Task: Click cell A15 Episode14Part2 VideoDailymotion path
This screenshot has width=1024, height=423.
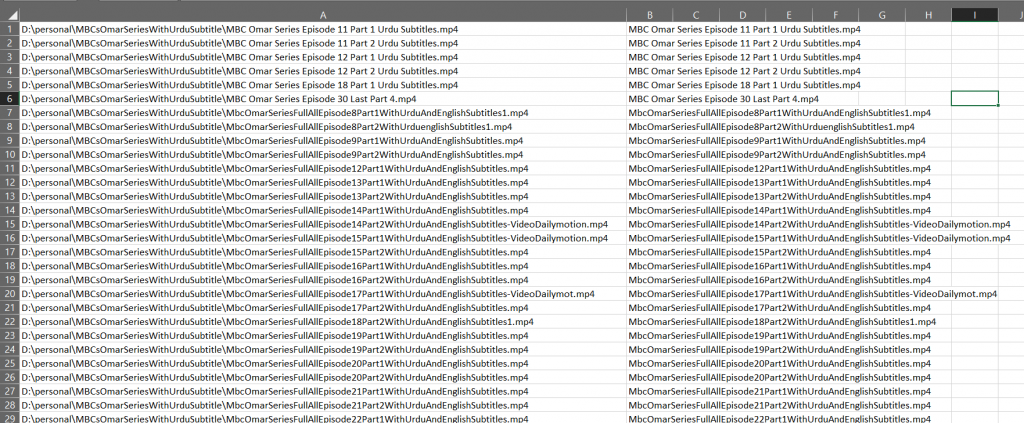Action: click(323, 224)
